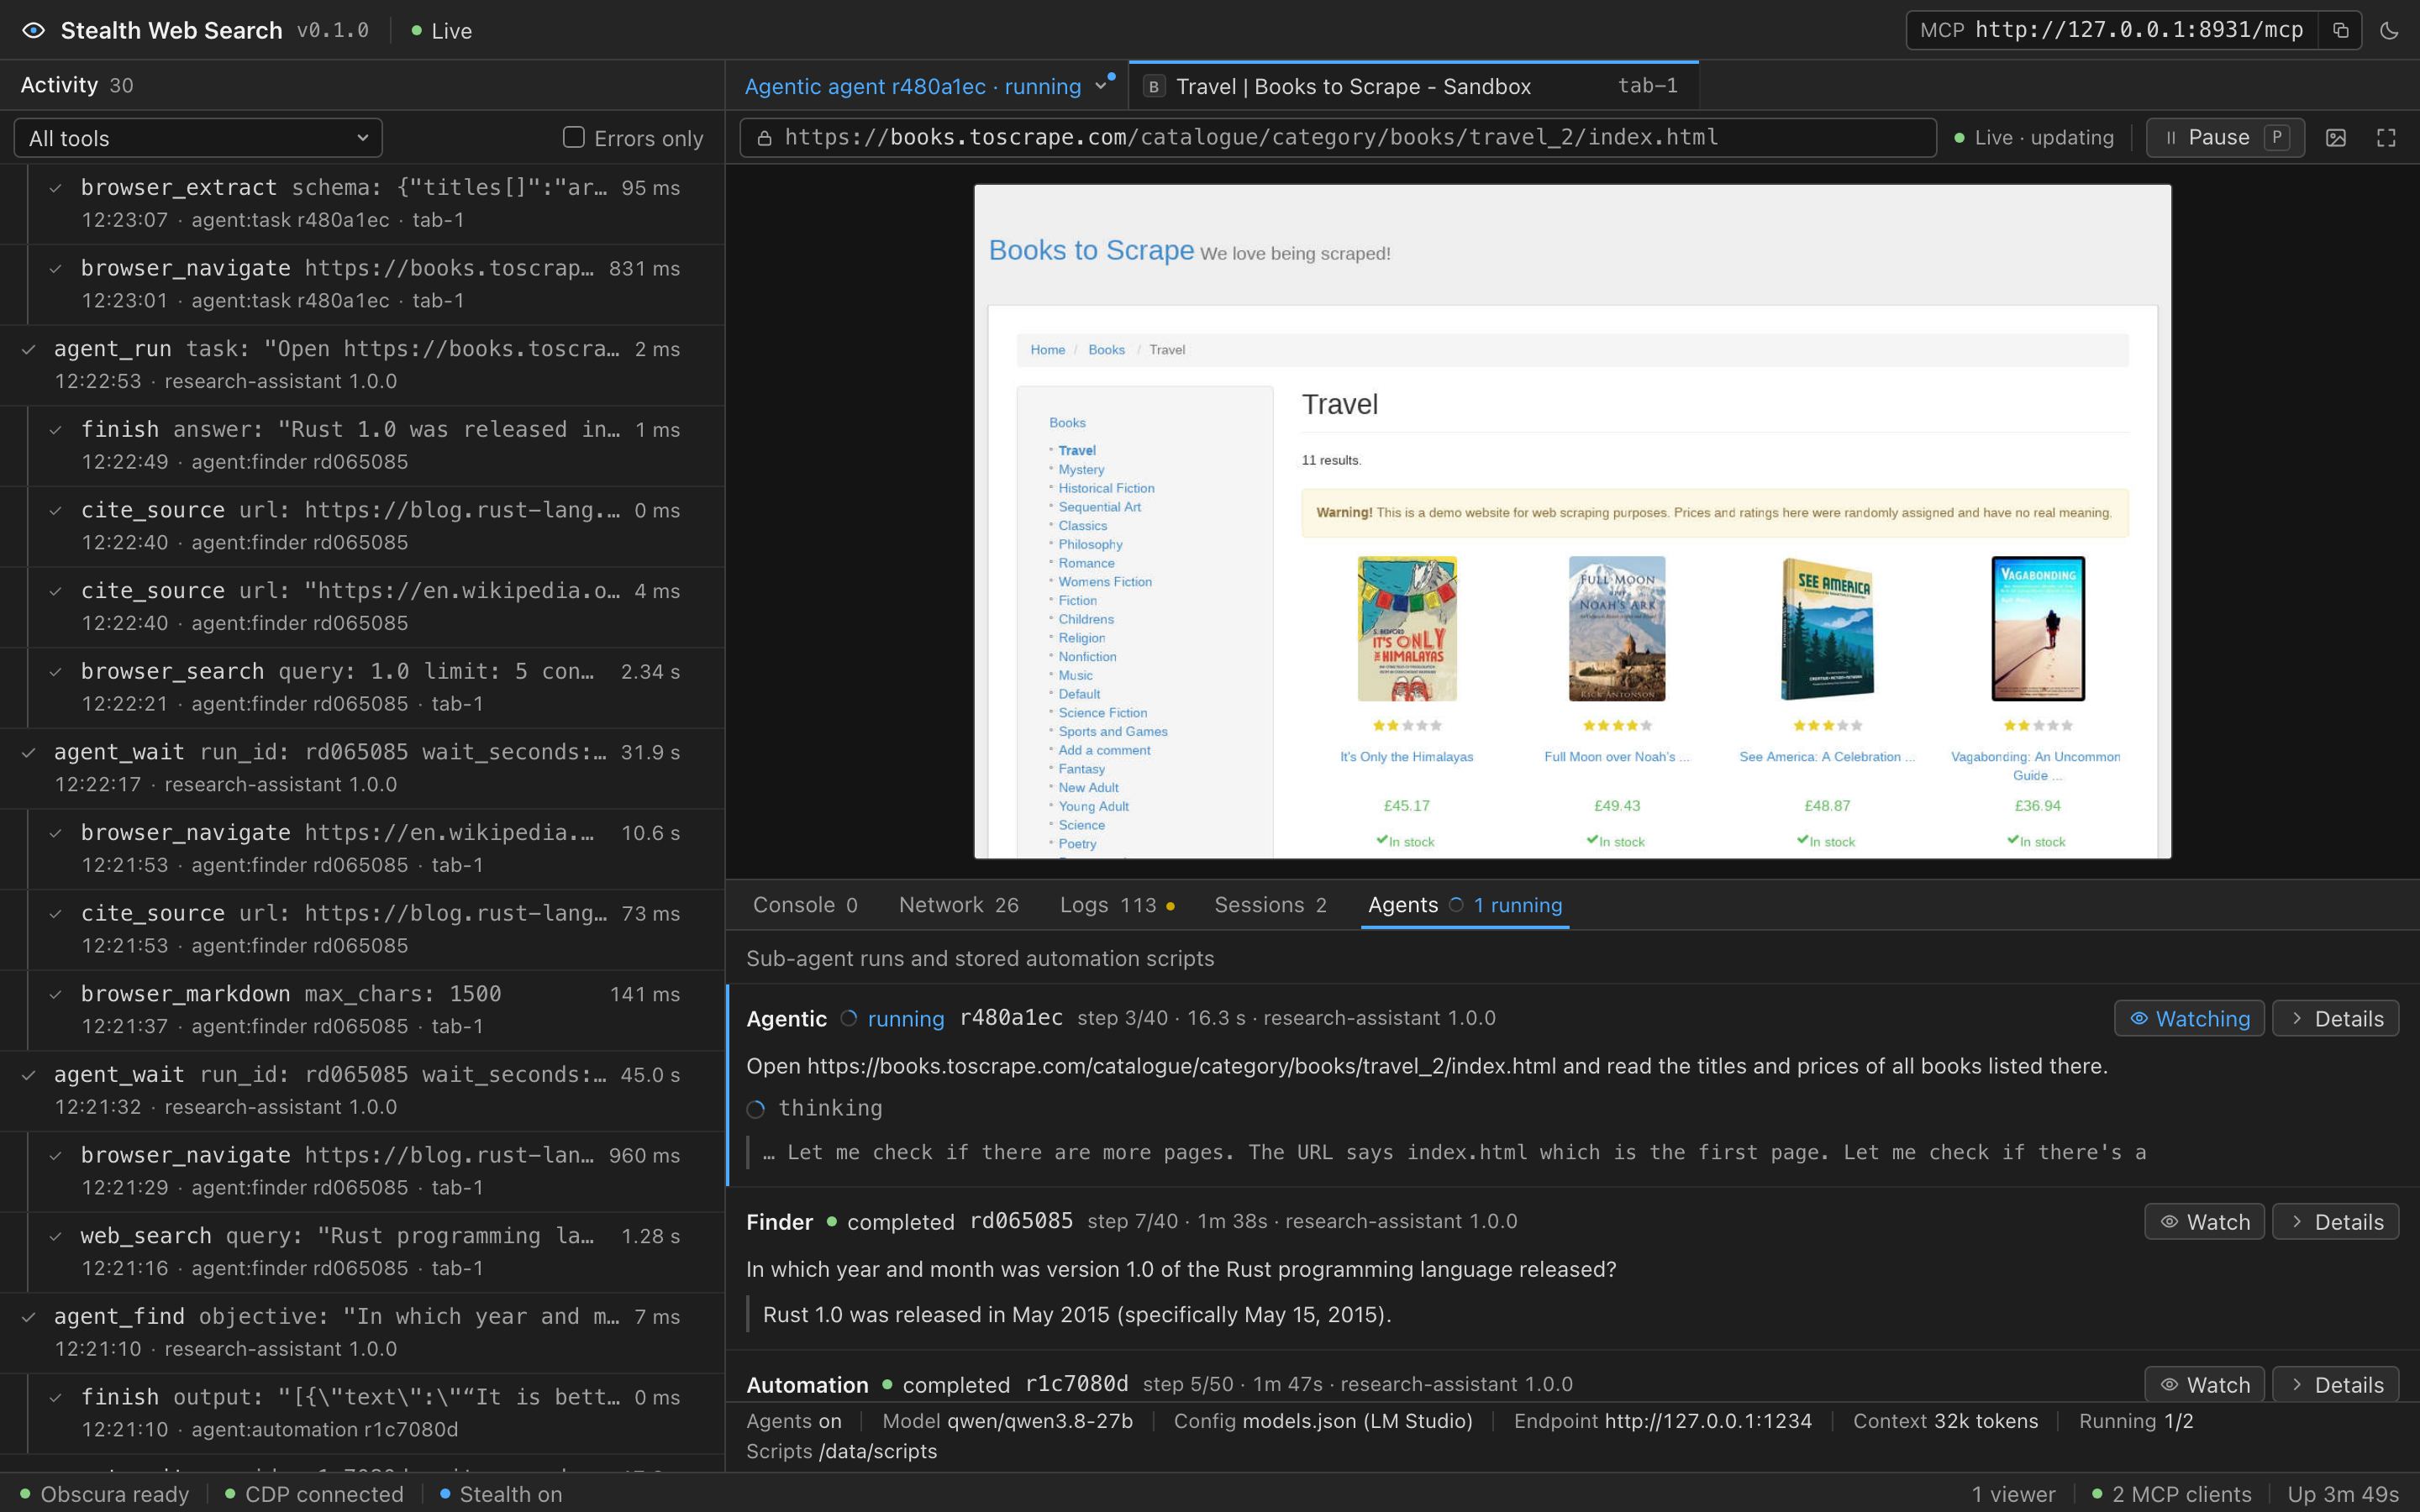
Task: Click the Stealth on status indicator
Action: click(x=500, y=1494)
